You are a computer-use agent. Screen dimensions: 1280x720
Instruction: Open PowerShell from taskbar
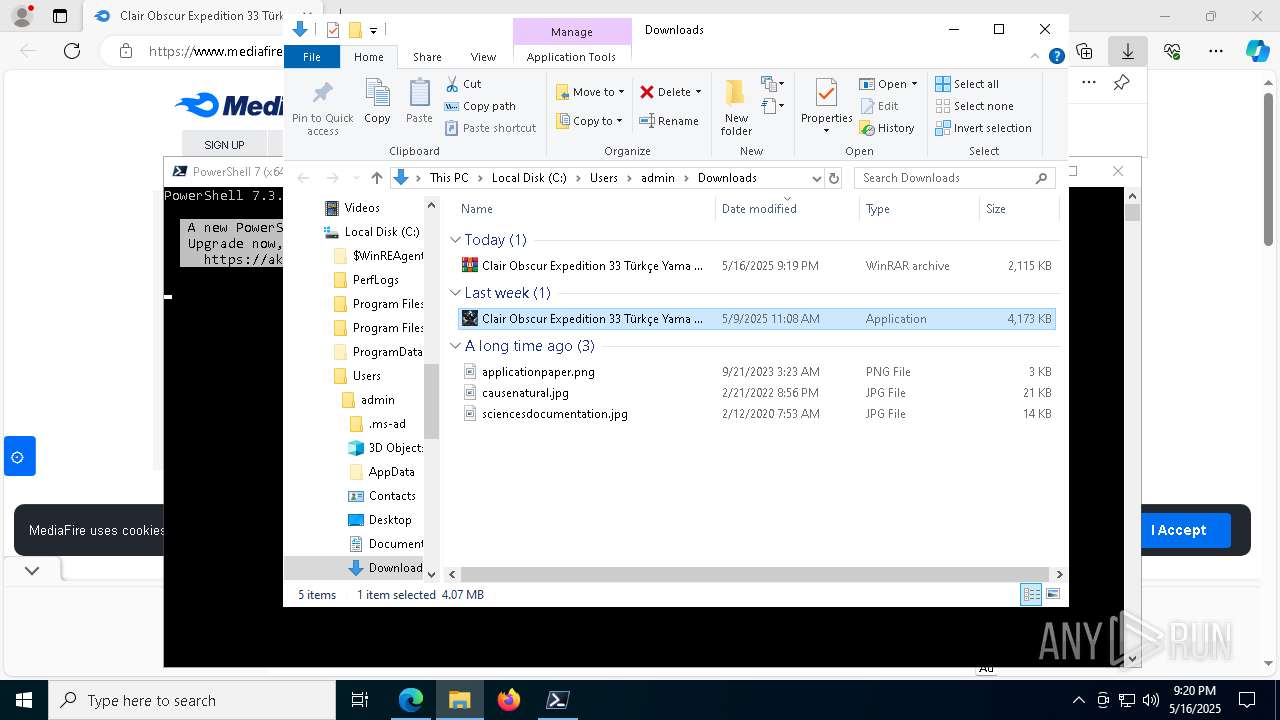tap(558, 700)
